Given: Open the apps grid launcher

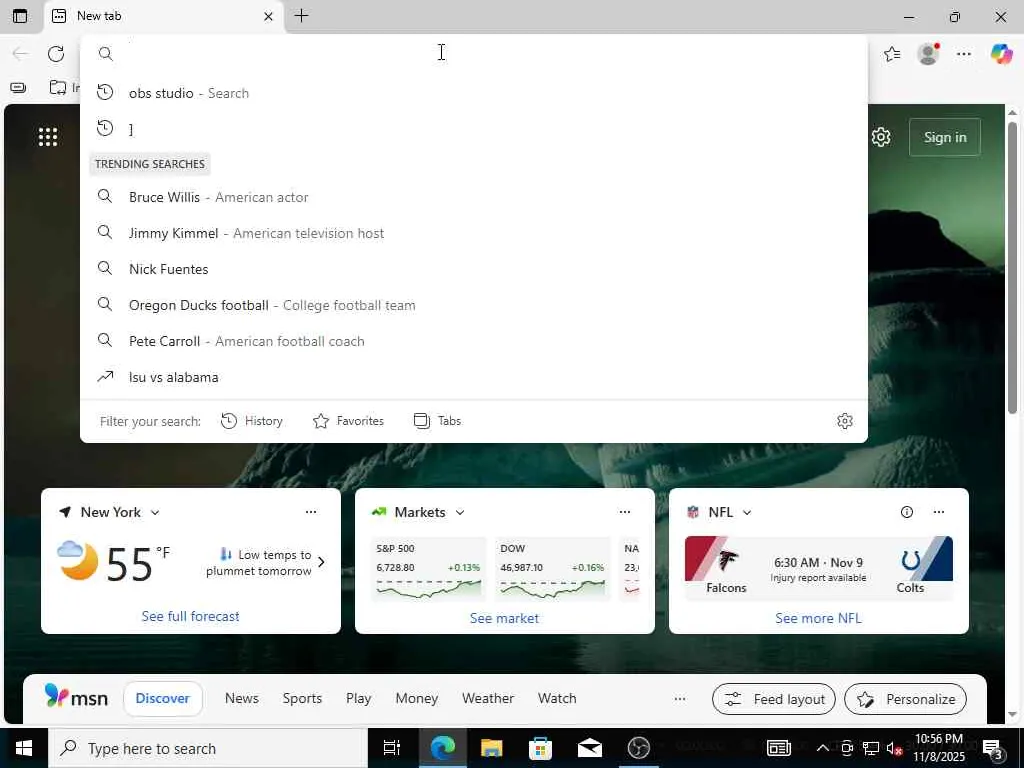Looking at the screenshot, I should click(48, 136).
